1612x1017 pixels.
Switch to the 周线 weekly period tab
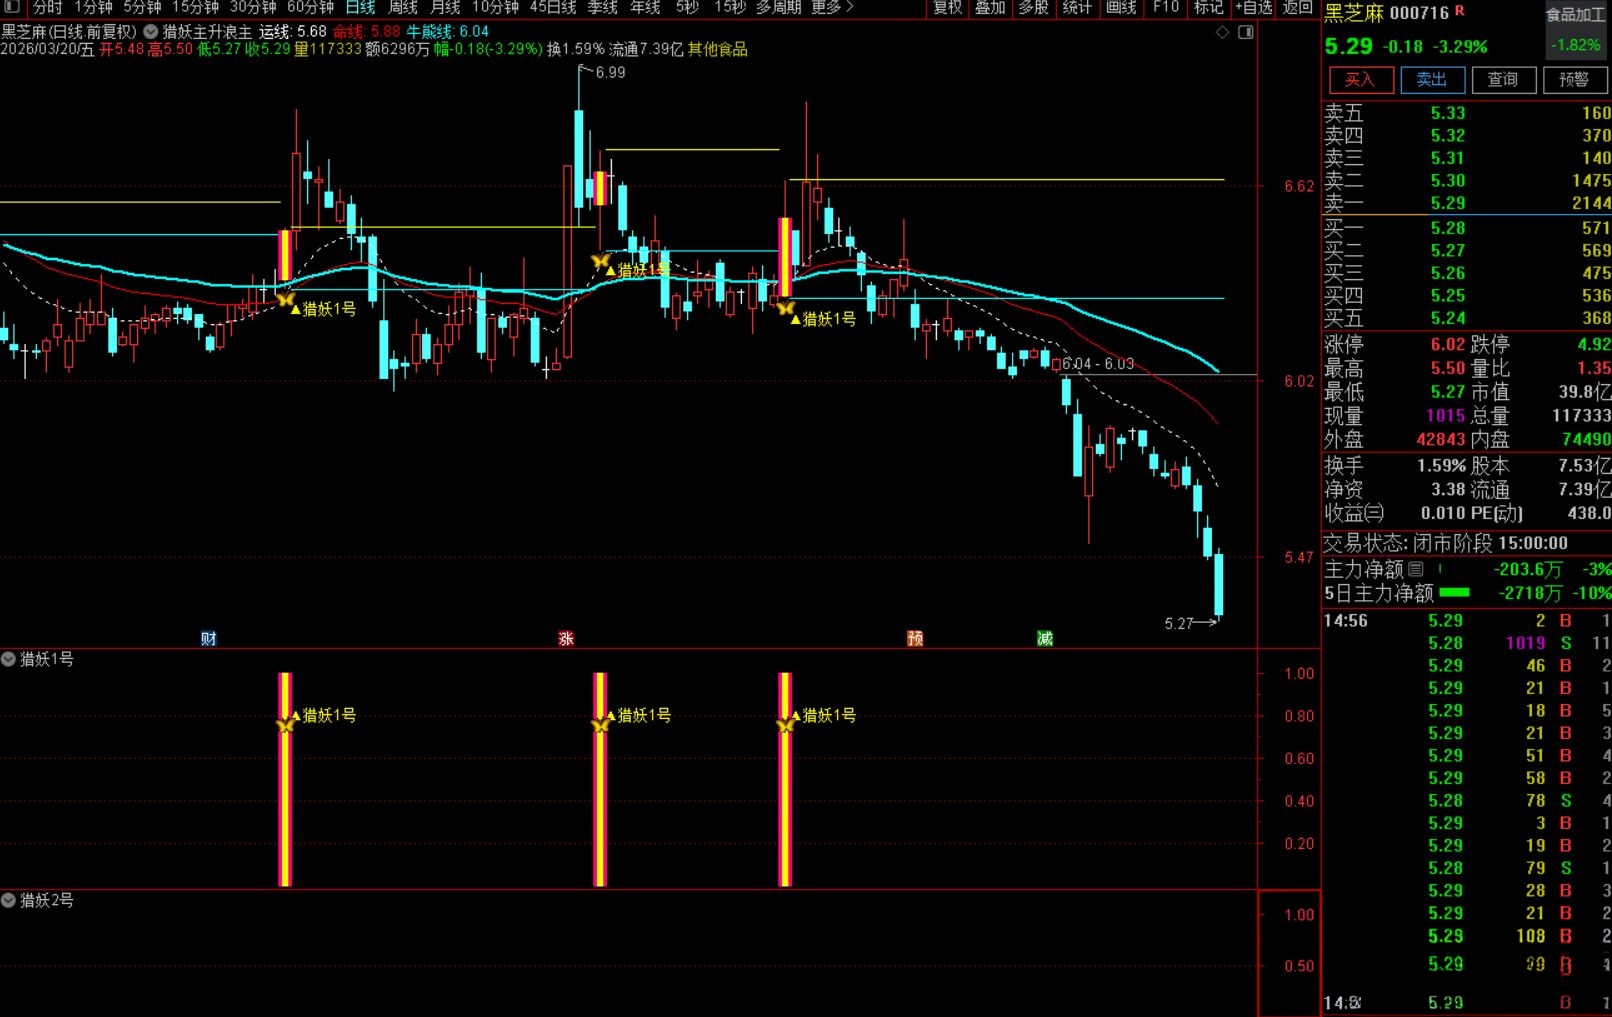coord(403,7)
